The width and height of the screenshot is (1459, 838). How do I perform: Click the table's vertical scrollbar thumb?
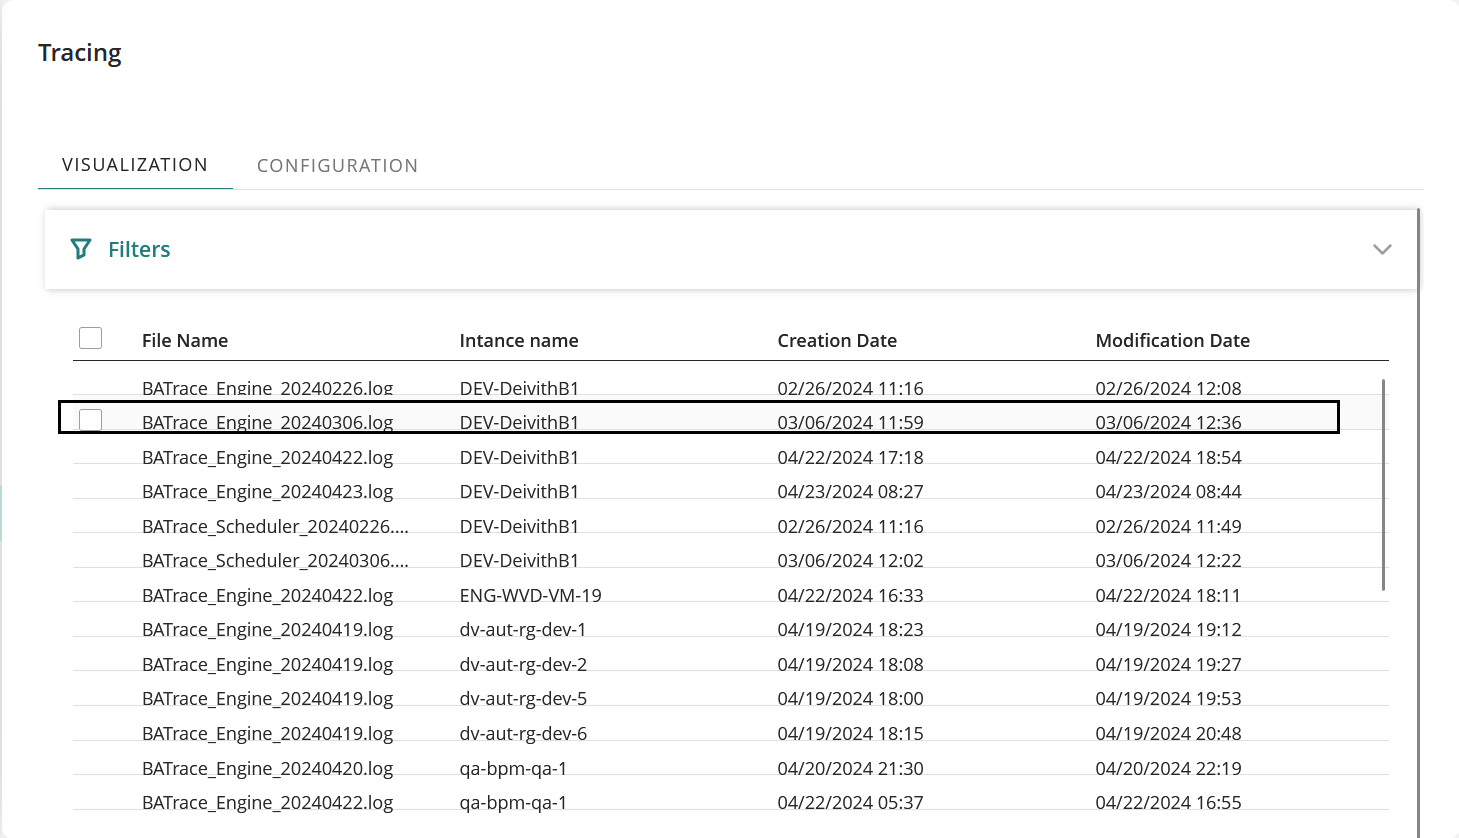(x=1384, y=485)
